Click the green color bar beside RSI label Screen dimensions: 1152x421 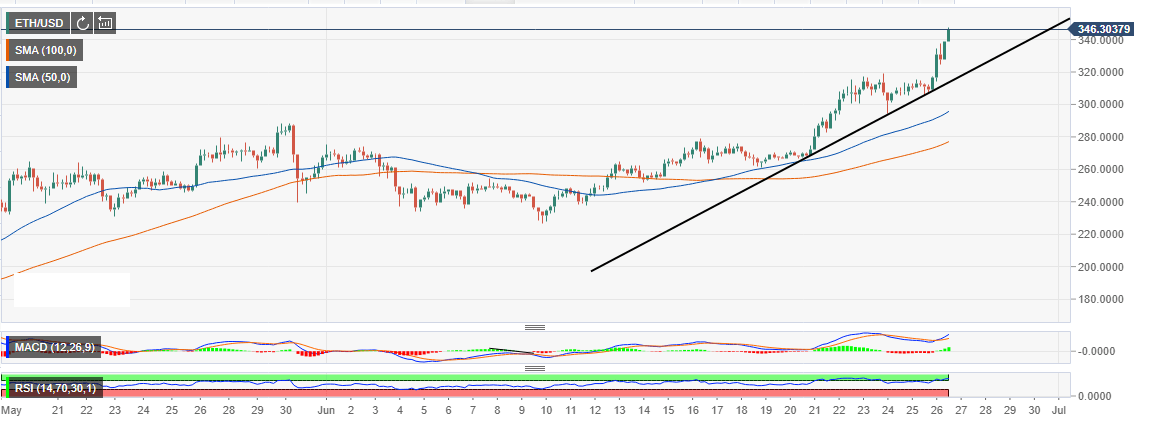[x=6, y=387]
